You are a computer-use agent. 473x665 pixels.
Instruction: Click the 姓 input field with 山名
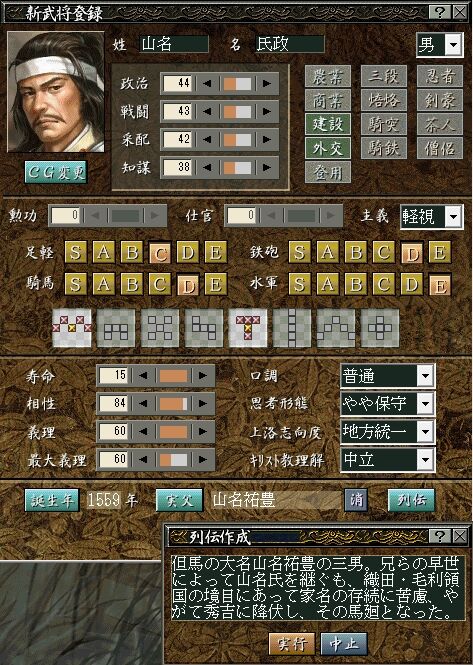click(174, 44)
